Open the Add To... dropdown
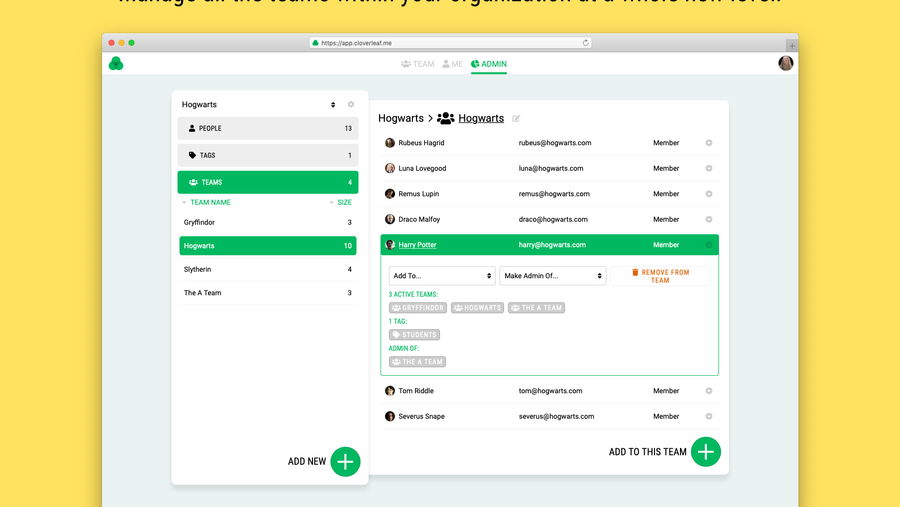900x507 pixels. [x=442, y=276]
